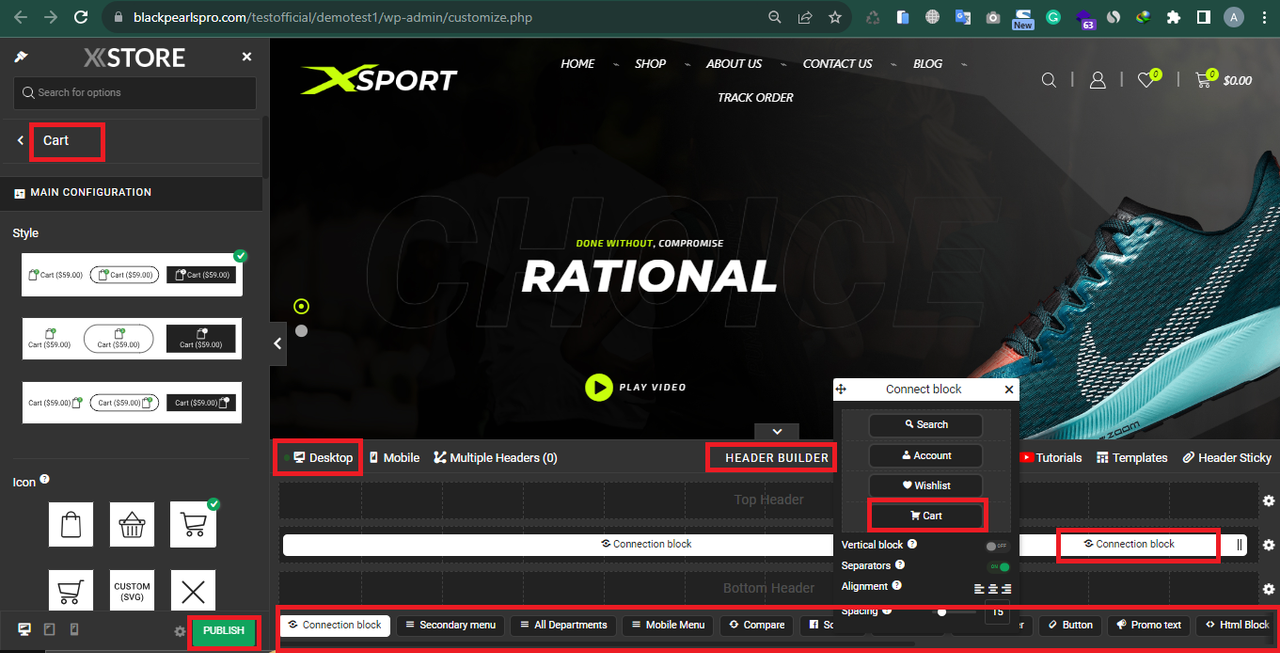1280x653 pixels.
Task: Select the All Departments element
Action: coord(562,625)
